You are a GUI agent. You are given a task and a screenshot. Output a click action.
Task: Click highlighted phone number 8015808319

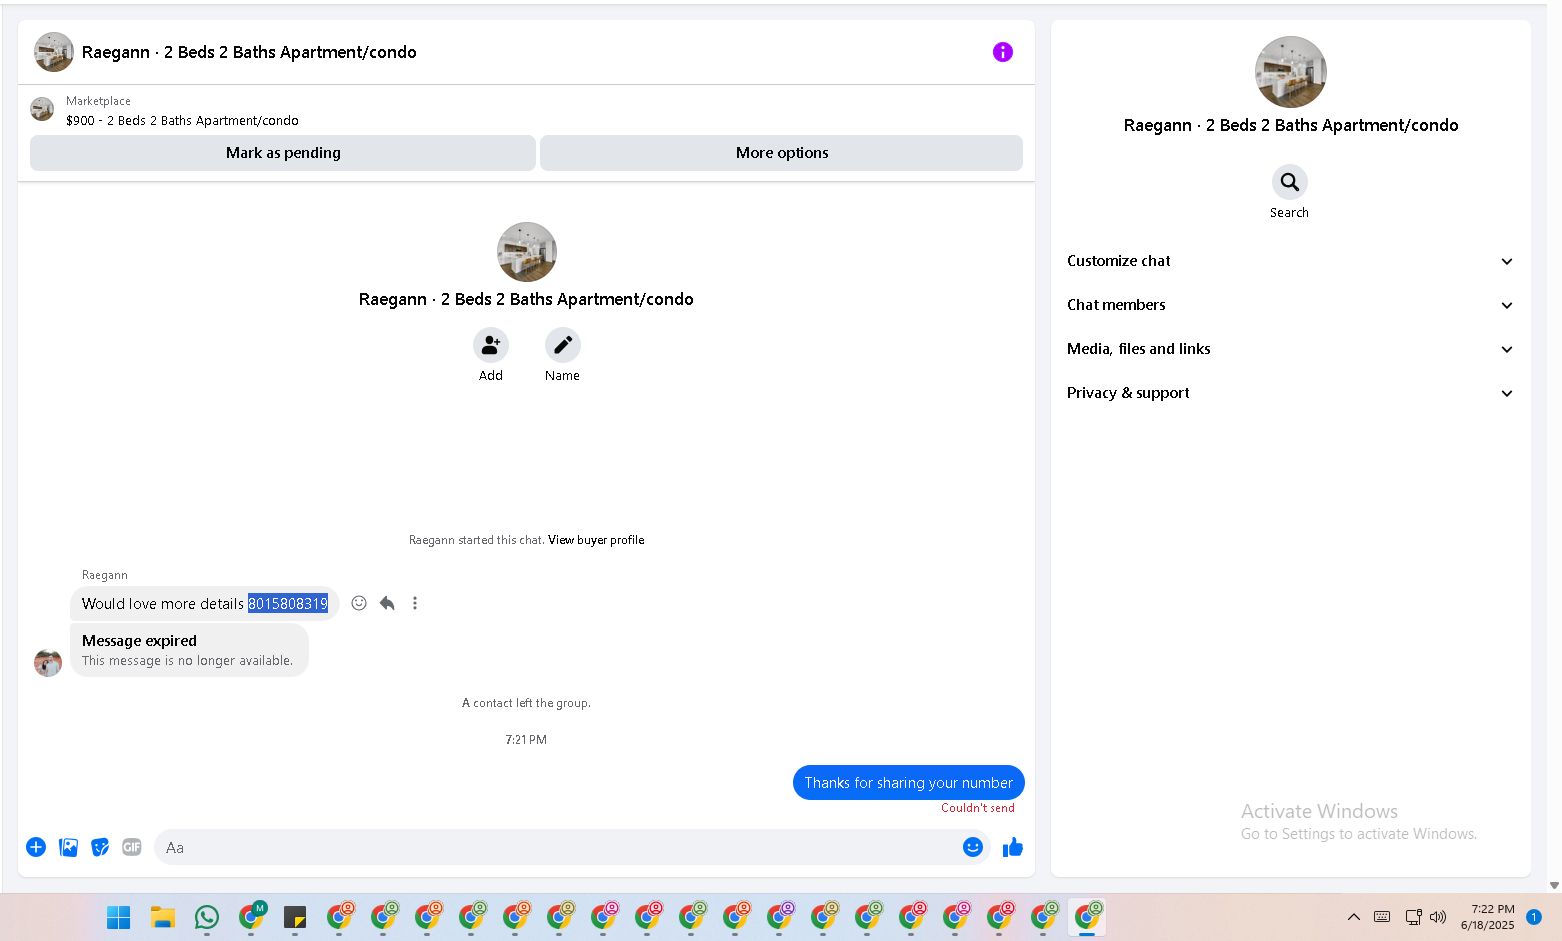(x=288, y=604)
